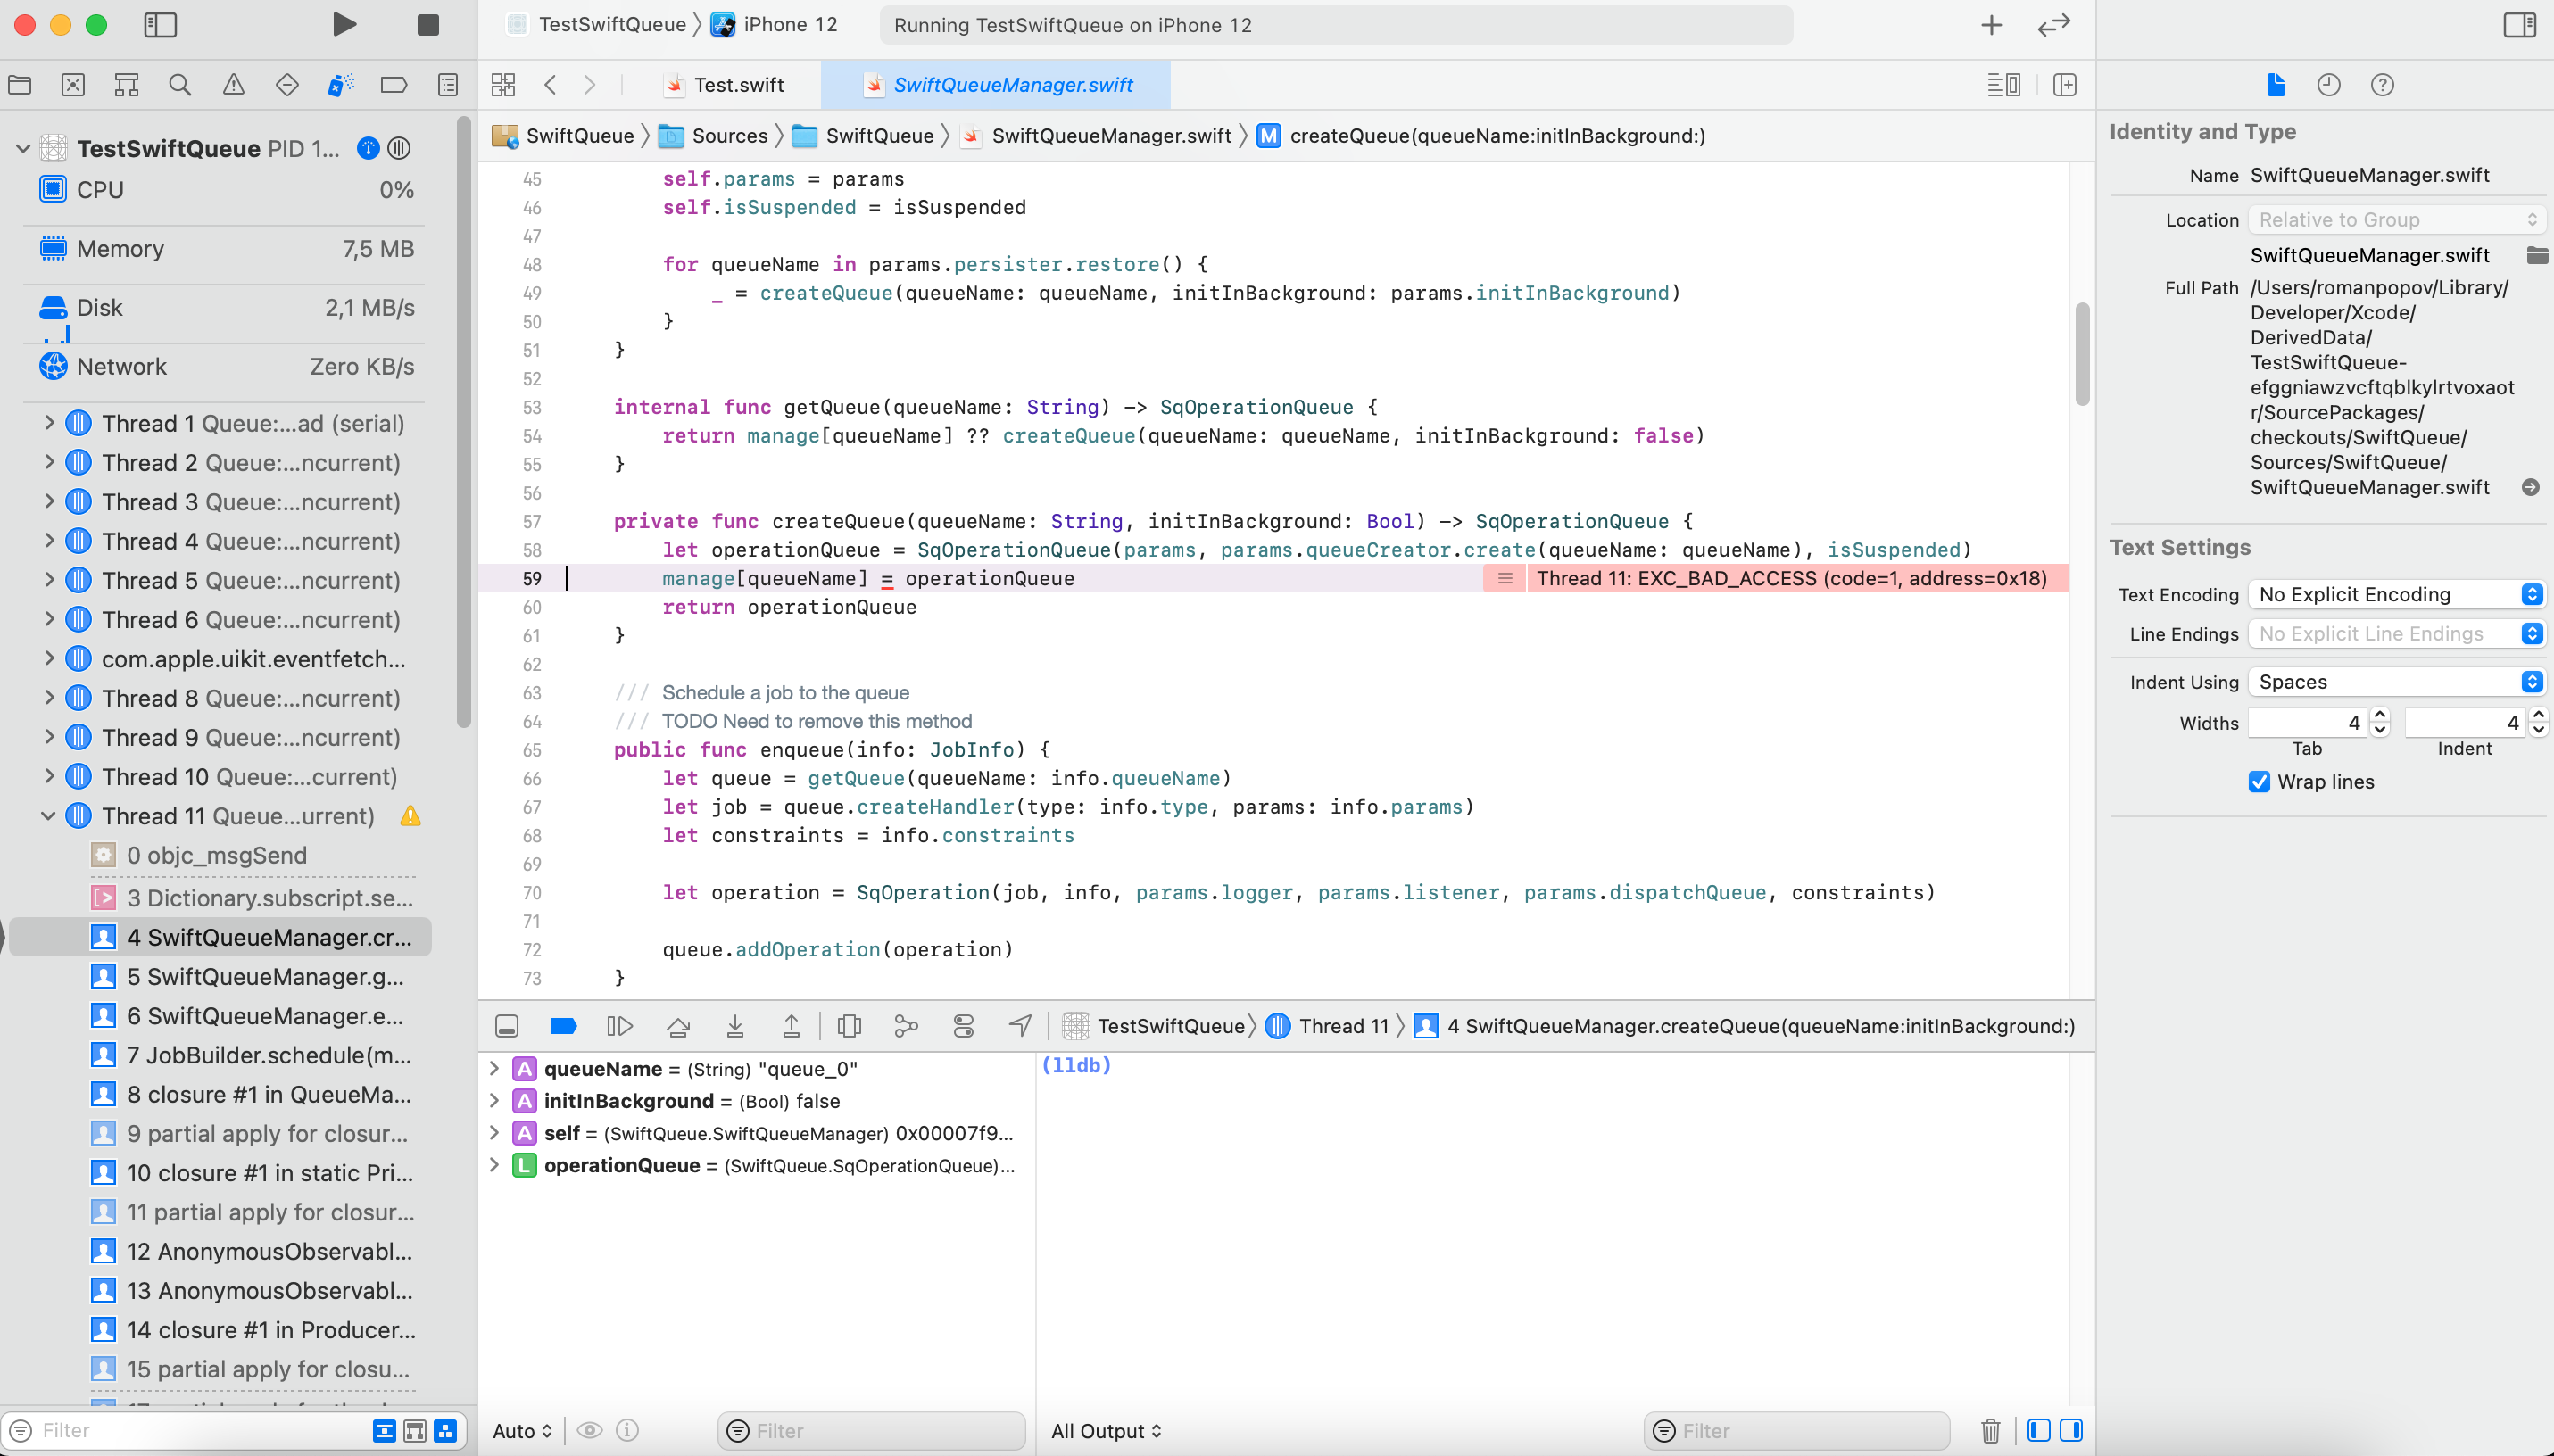Select the Debug Memory Graph icon

tap(906, 1025)
